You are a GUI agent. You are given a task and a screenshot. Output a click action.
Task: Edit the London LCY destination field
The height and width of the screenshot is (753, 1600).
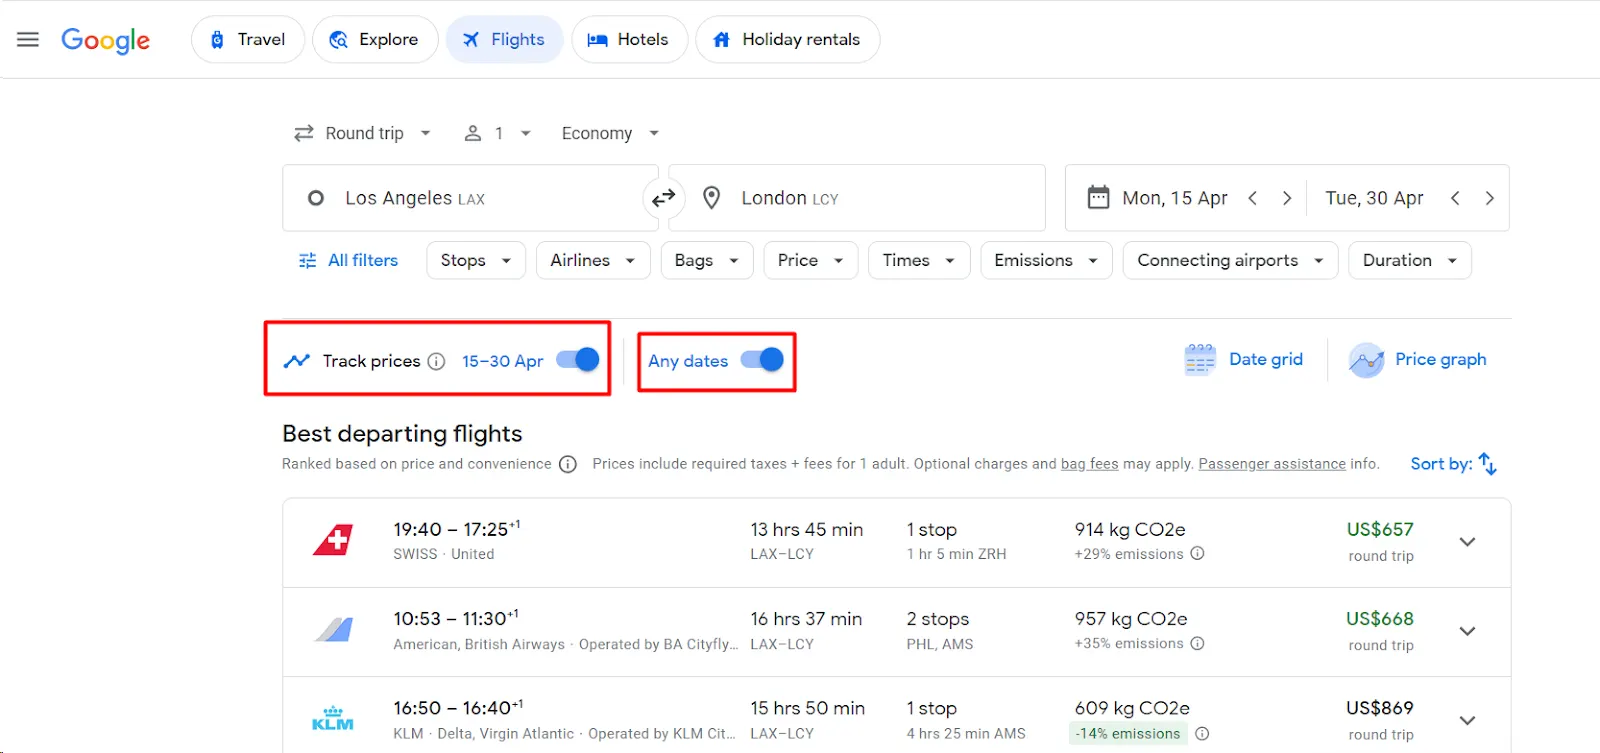point(857,198)
